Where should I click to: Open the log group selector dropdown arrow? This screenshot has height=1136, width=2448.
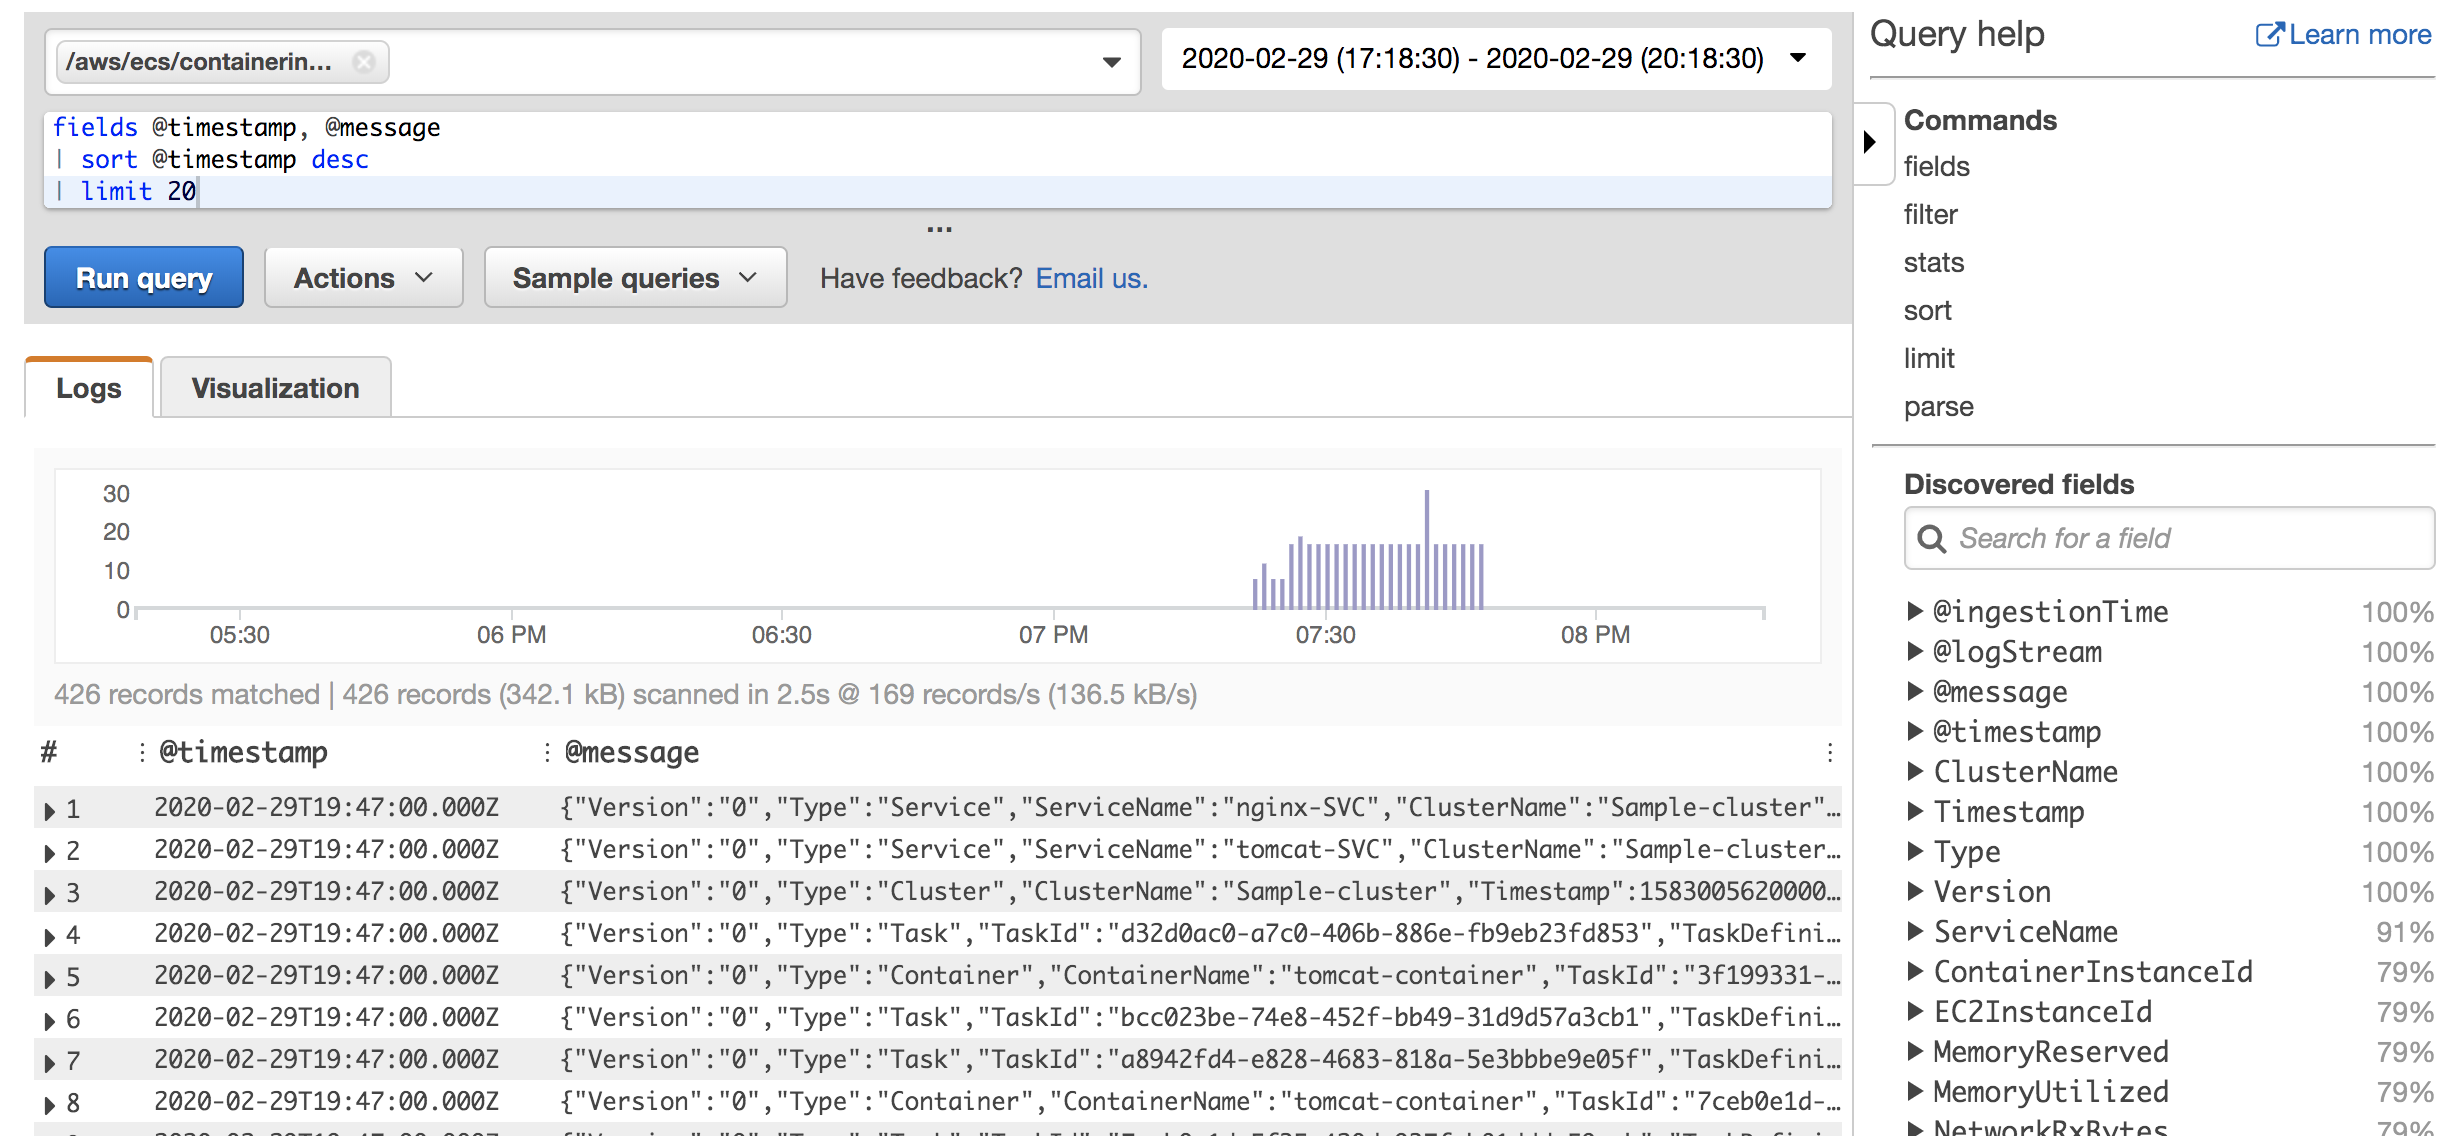1111,62
